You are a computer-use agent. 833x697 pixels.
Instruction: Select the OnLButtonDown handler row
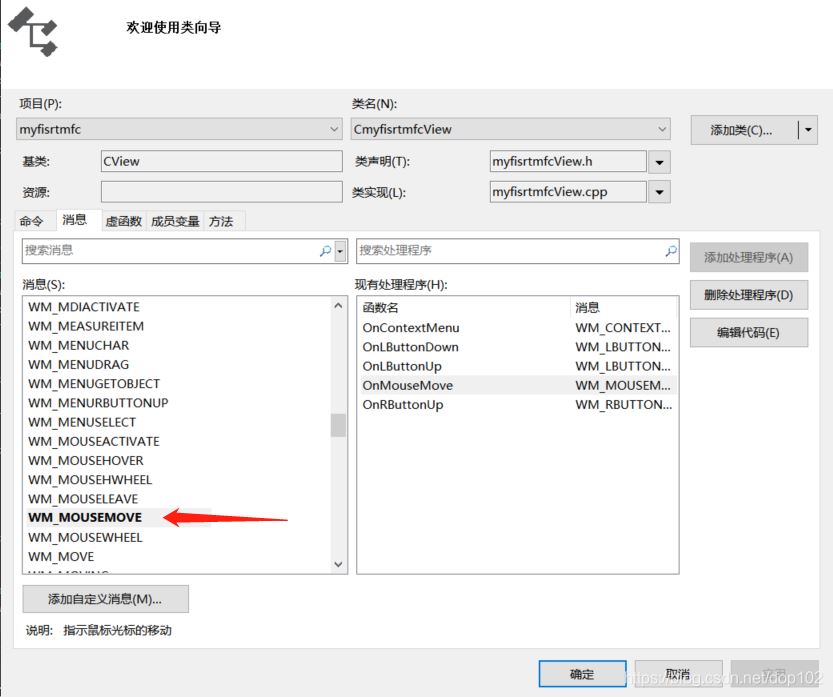[x=517, y=347]
